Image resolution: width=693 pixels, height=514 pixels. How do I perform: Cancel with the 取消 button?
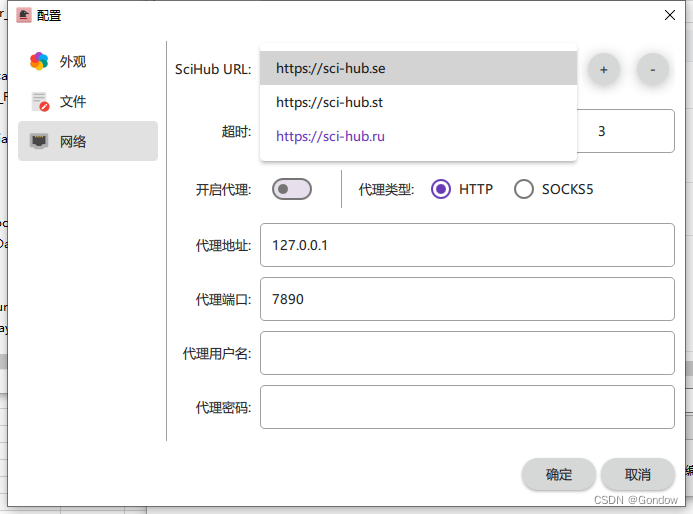638,474
